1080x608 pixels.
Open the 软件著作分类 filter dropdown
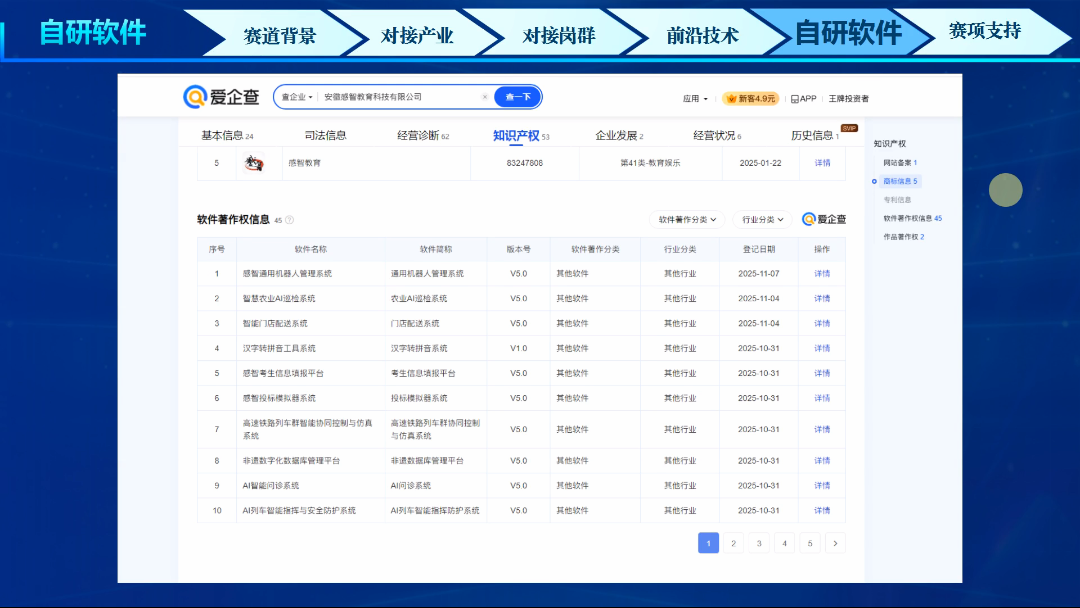point(687,219)
